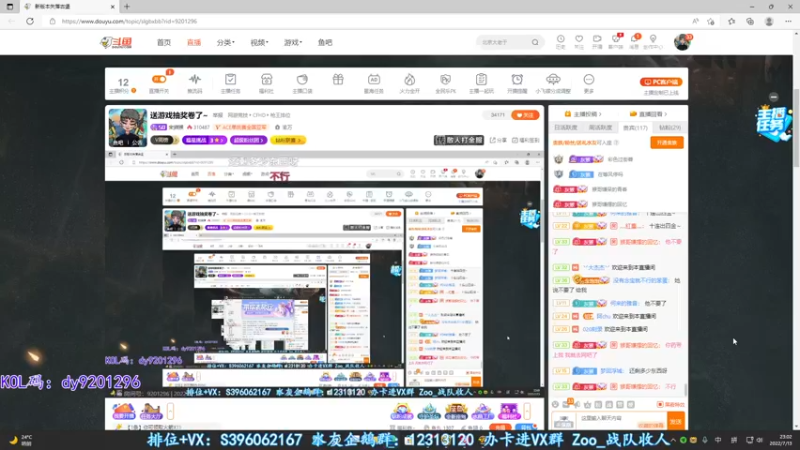Image resolution: width=800 pixels, height=450 pixels.
Task: Open the help question-mark beside 可入座
Action: click(x=616, y=143)
